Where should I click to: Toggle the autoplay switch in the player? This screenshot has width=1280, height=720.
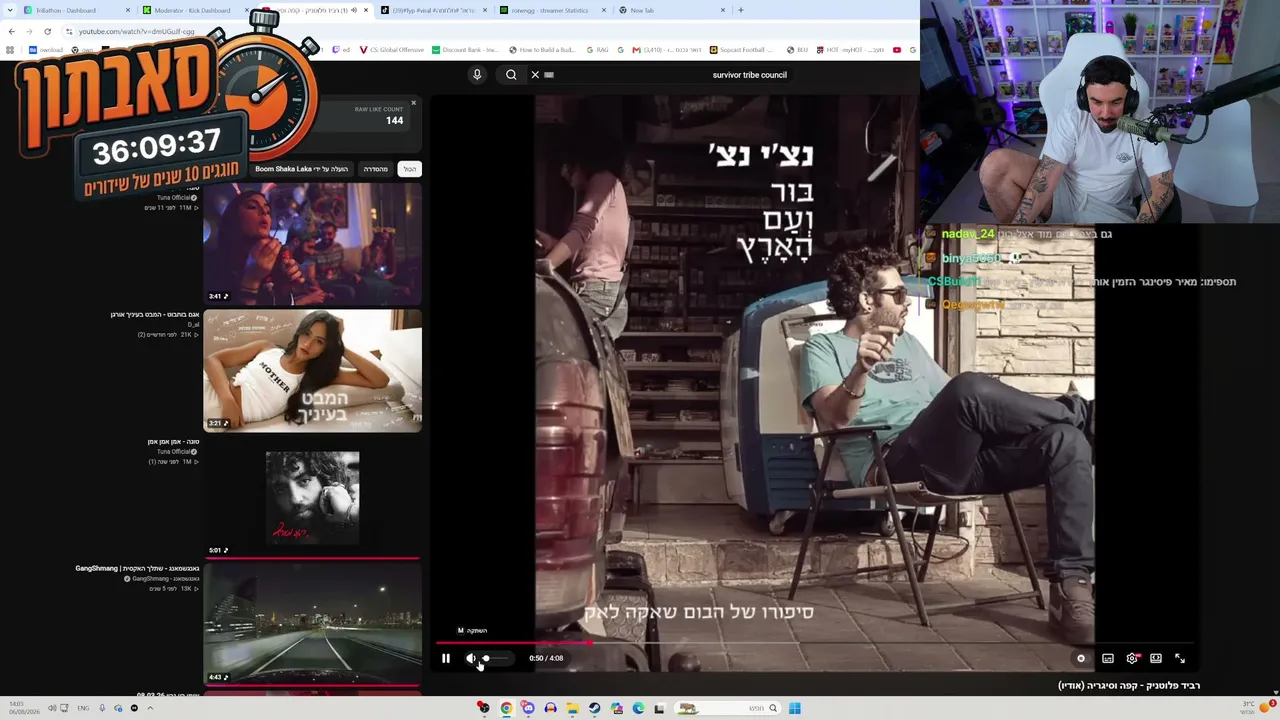(1081, 658)
